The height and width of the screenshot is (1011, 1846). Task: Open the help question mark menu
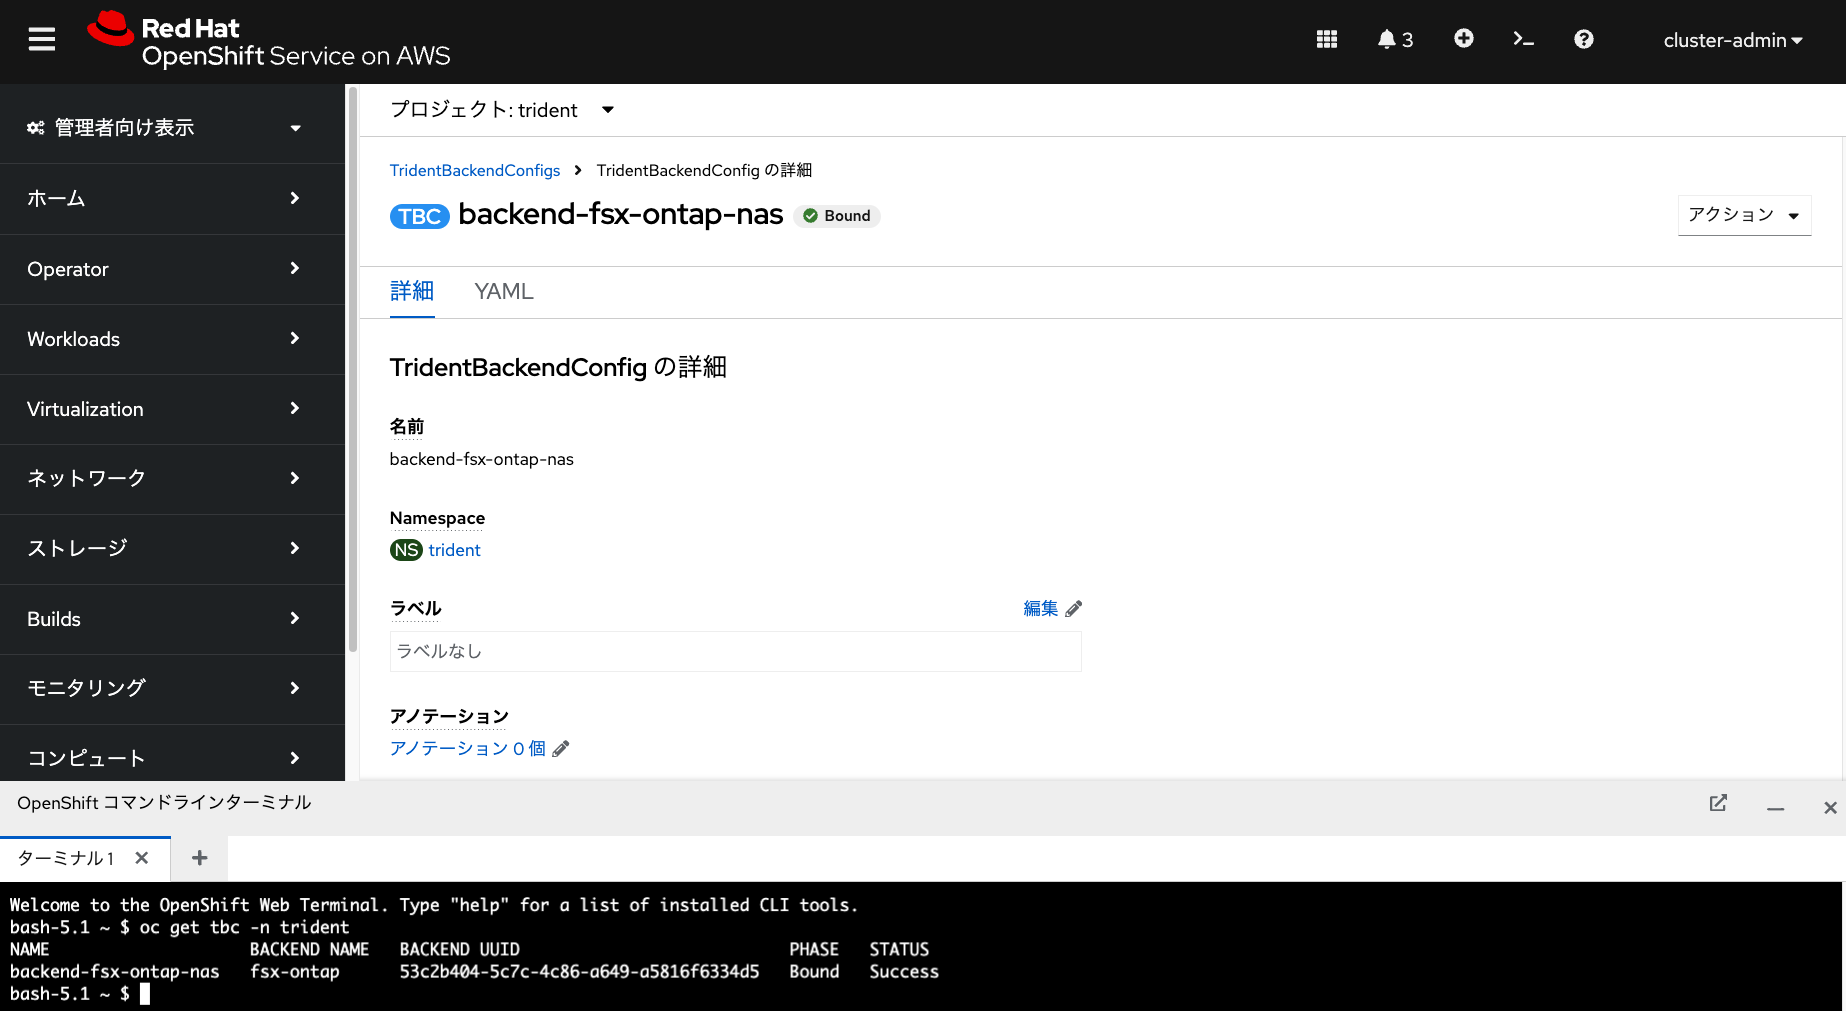pos(1584,39)
